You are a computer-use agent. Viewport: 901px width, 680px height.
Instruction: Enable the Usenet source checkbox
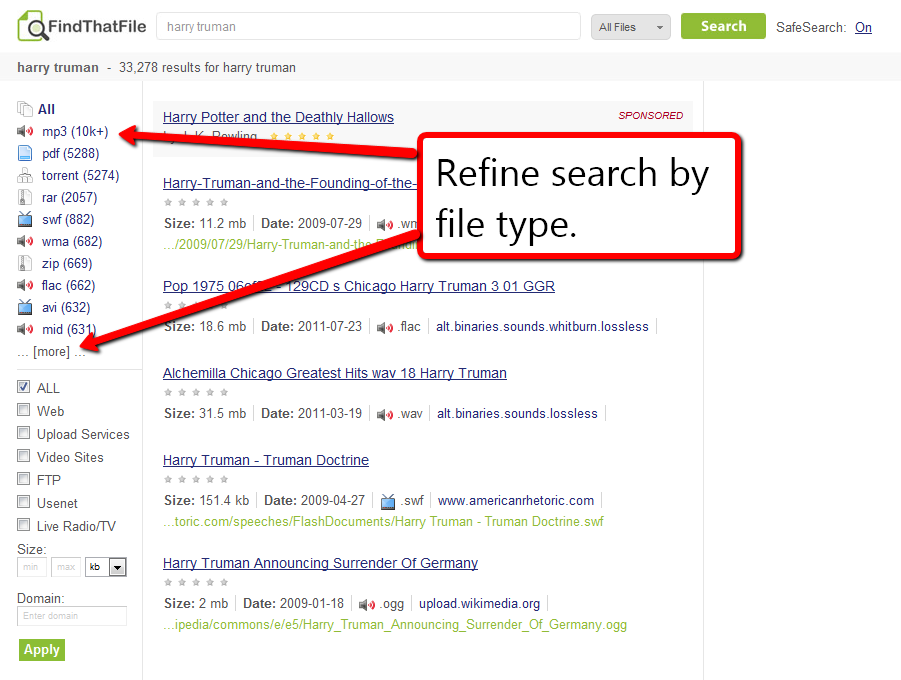point(23,503)
